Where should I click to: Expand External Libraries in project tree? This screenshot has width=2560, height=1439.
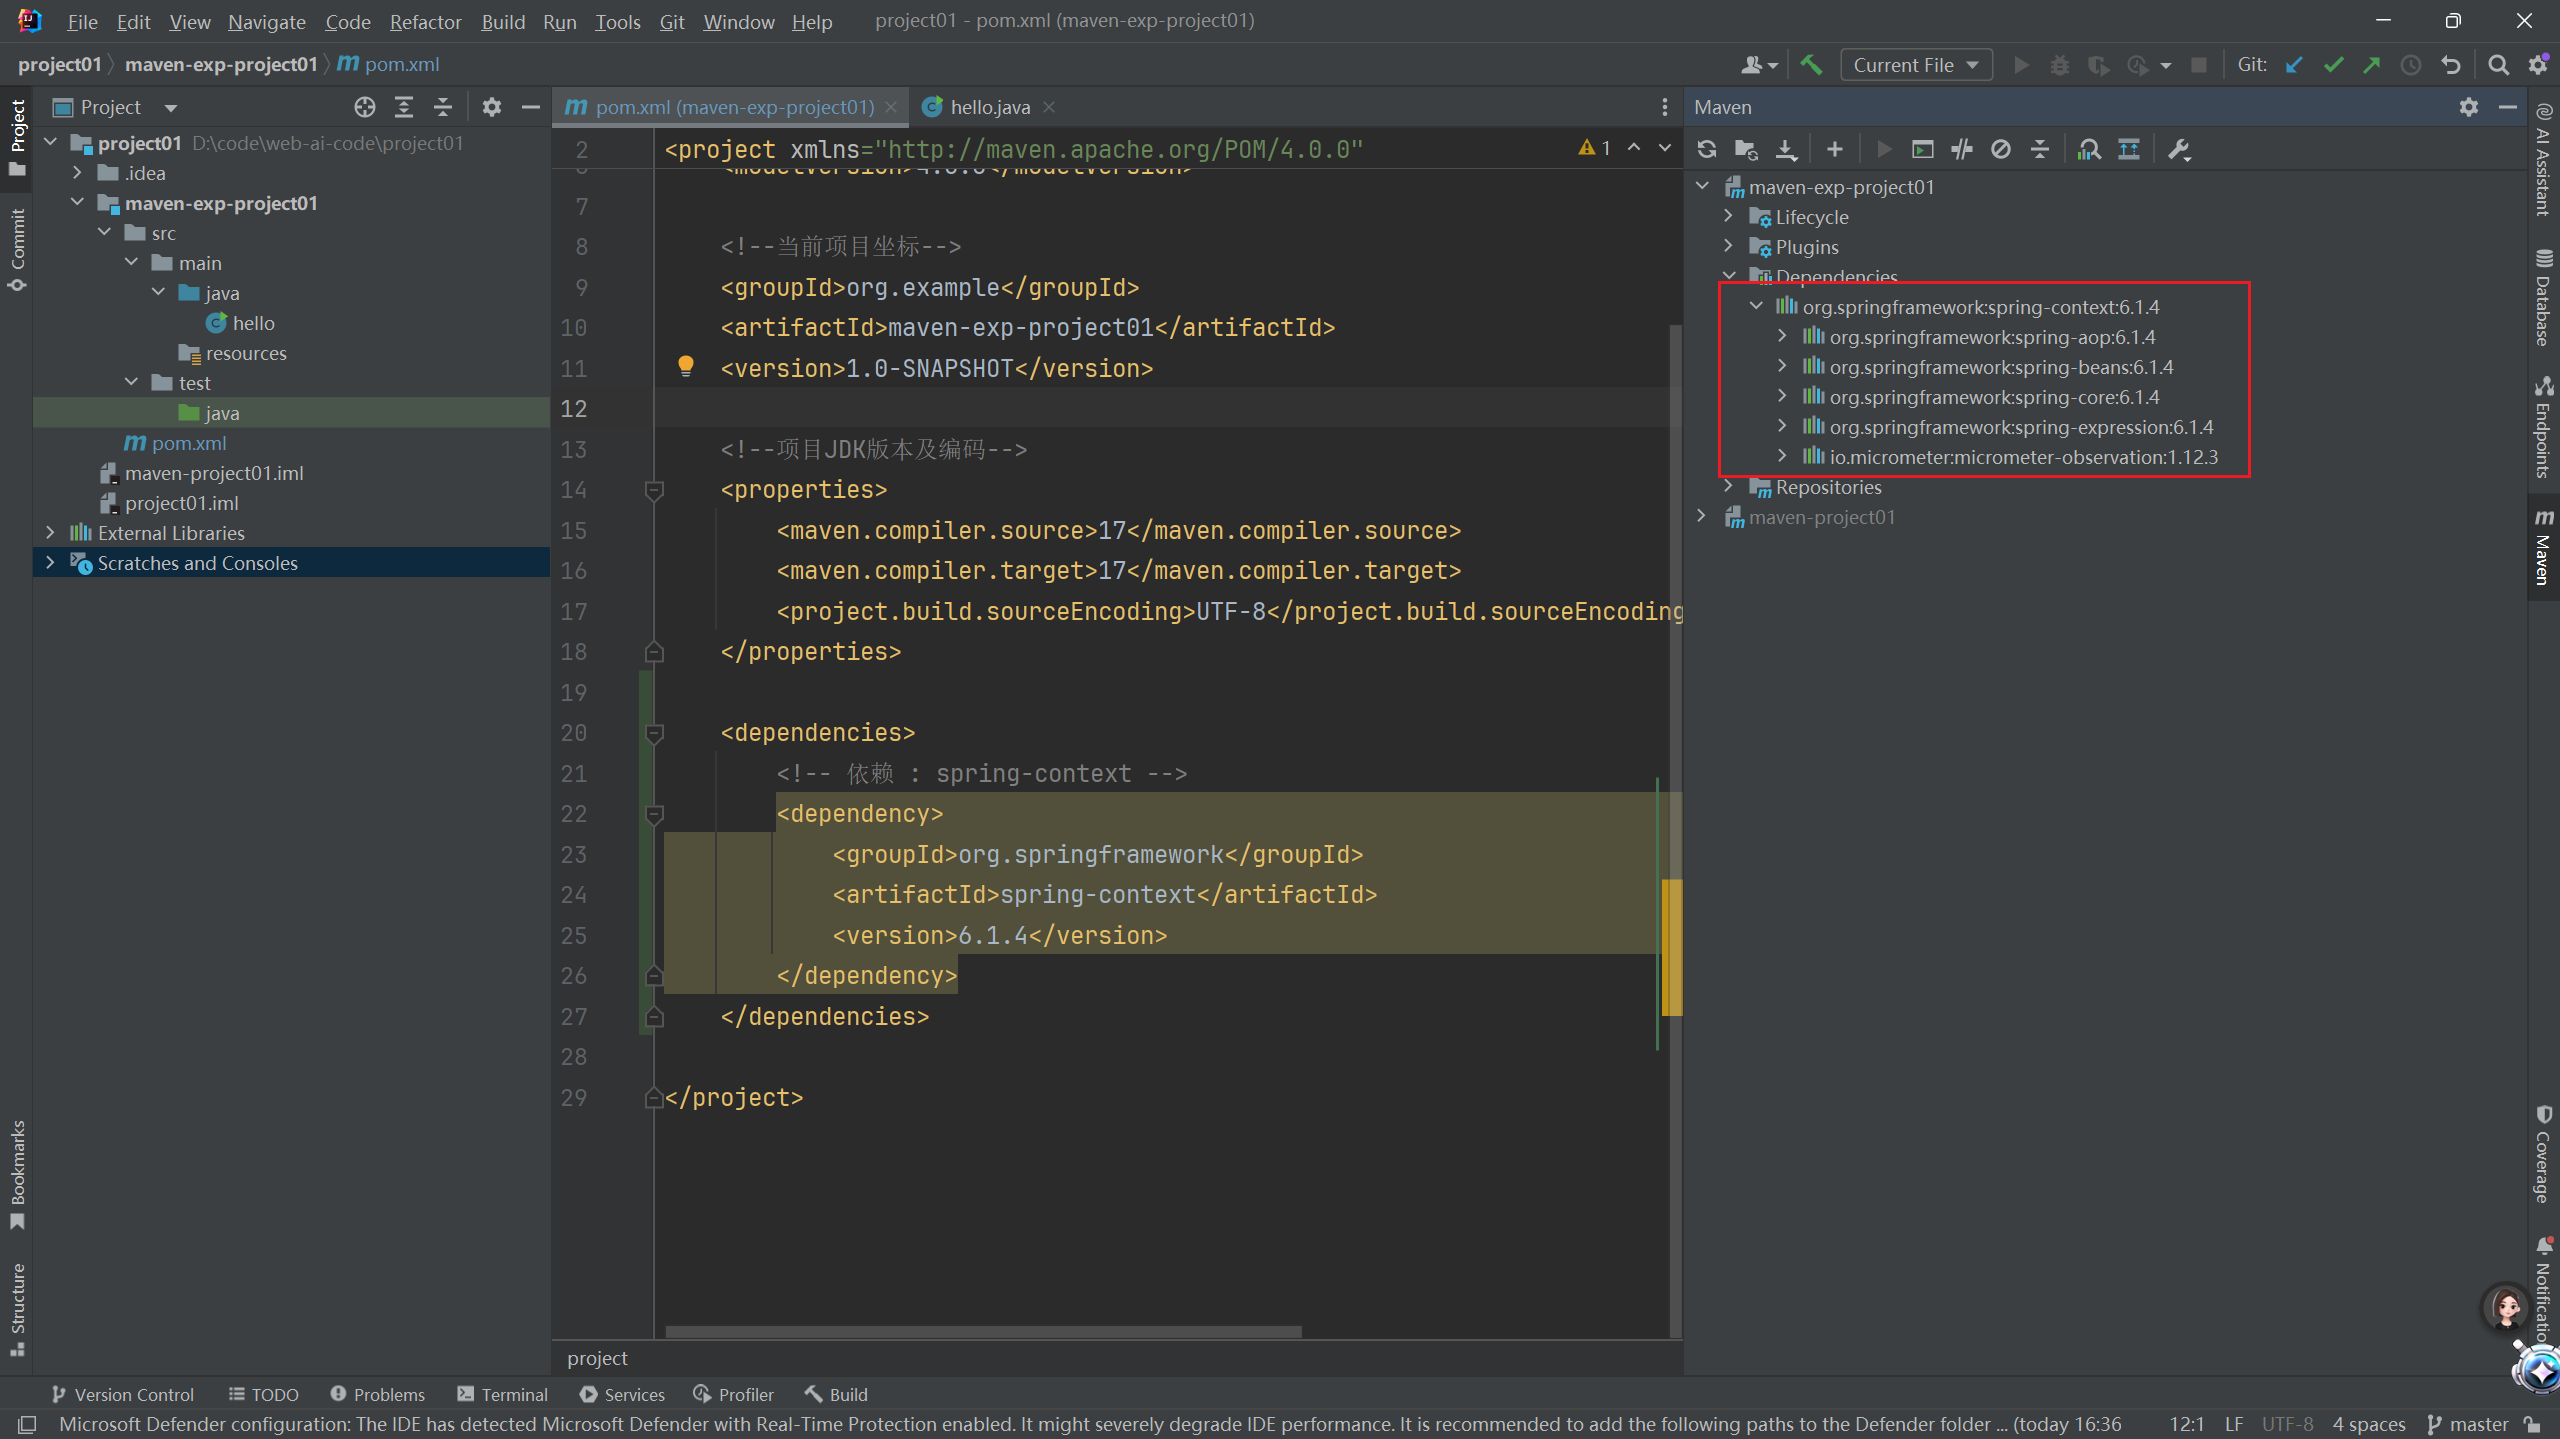50,533
